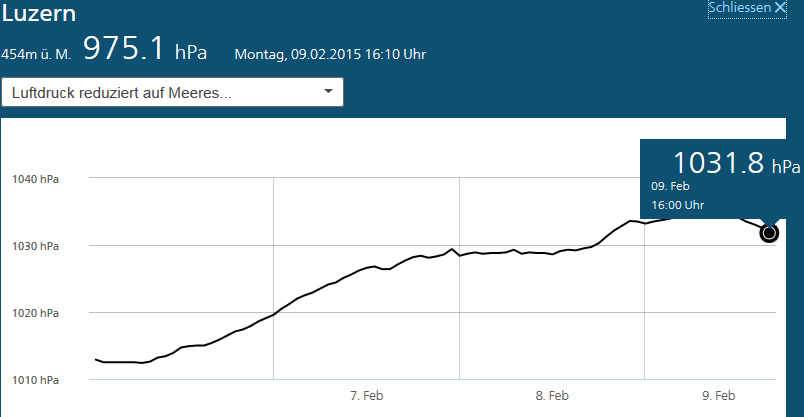The image size is (804, 417).
Task: Click the 09. Feb text in tooltip
Action: [671, 186]
